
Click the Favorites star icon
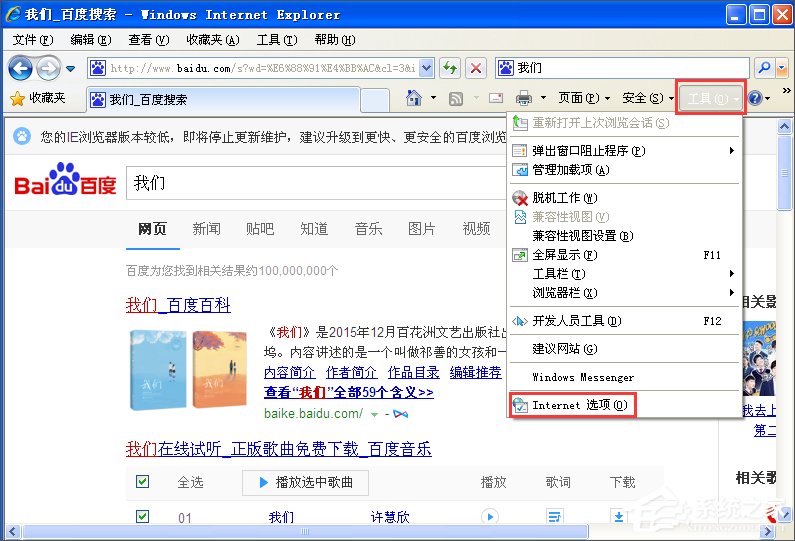pyautogui.click(x=17, y=98)
